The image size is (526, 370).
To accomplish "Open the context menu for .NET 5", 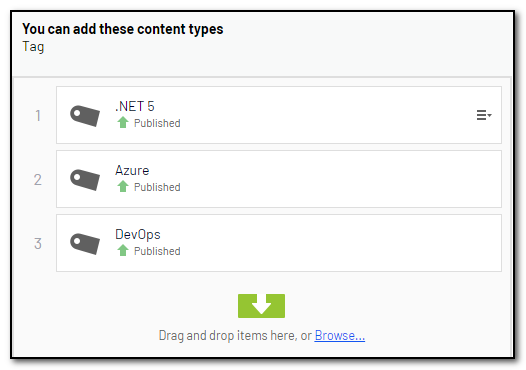I will click(484, 115).
